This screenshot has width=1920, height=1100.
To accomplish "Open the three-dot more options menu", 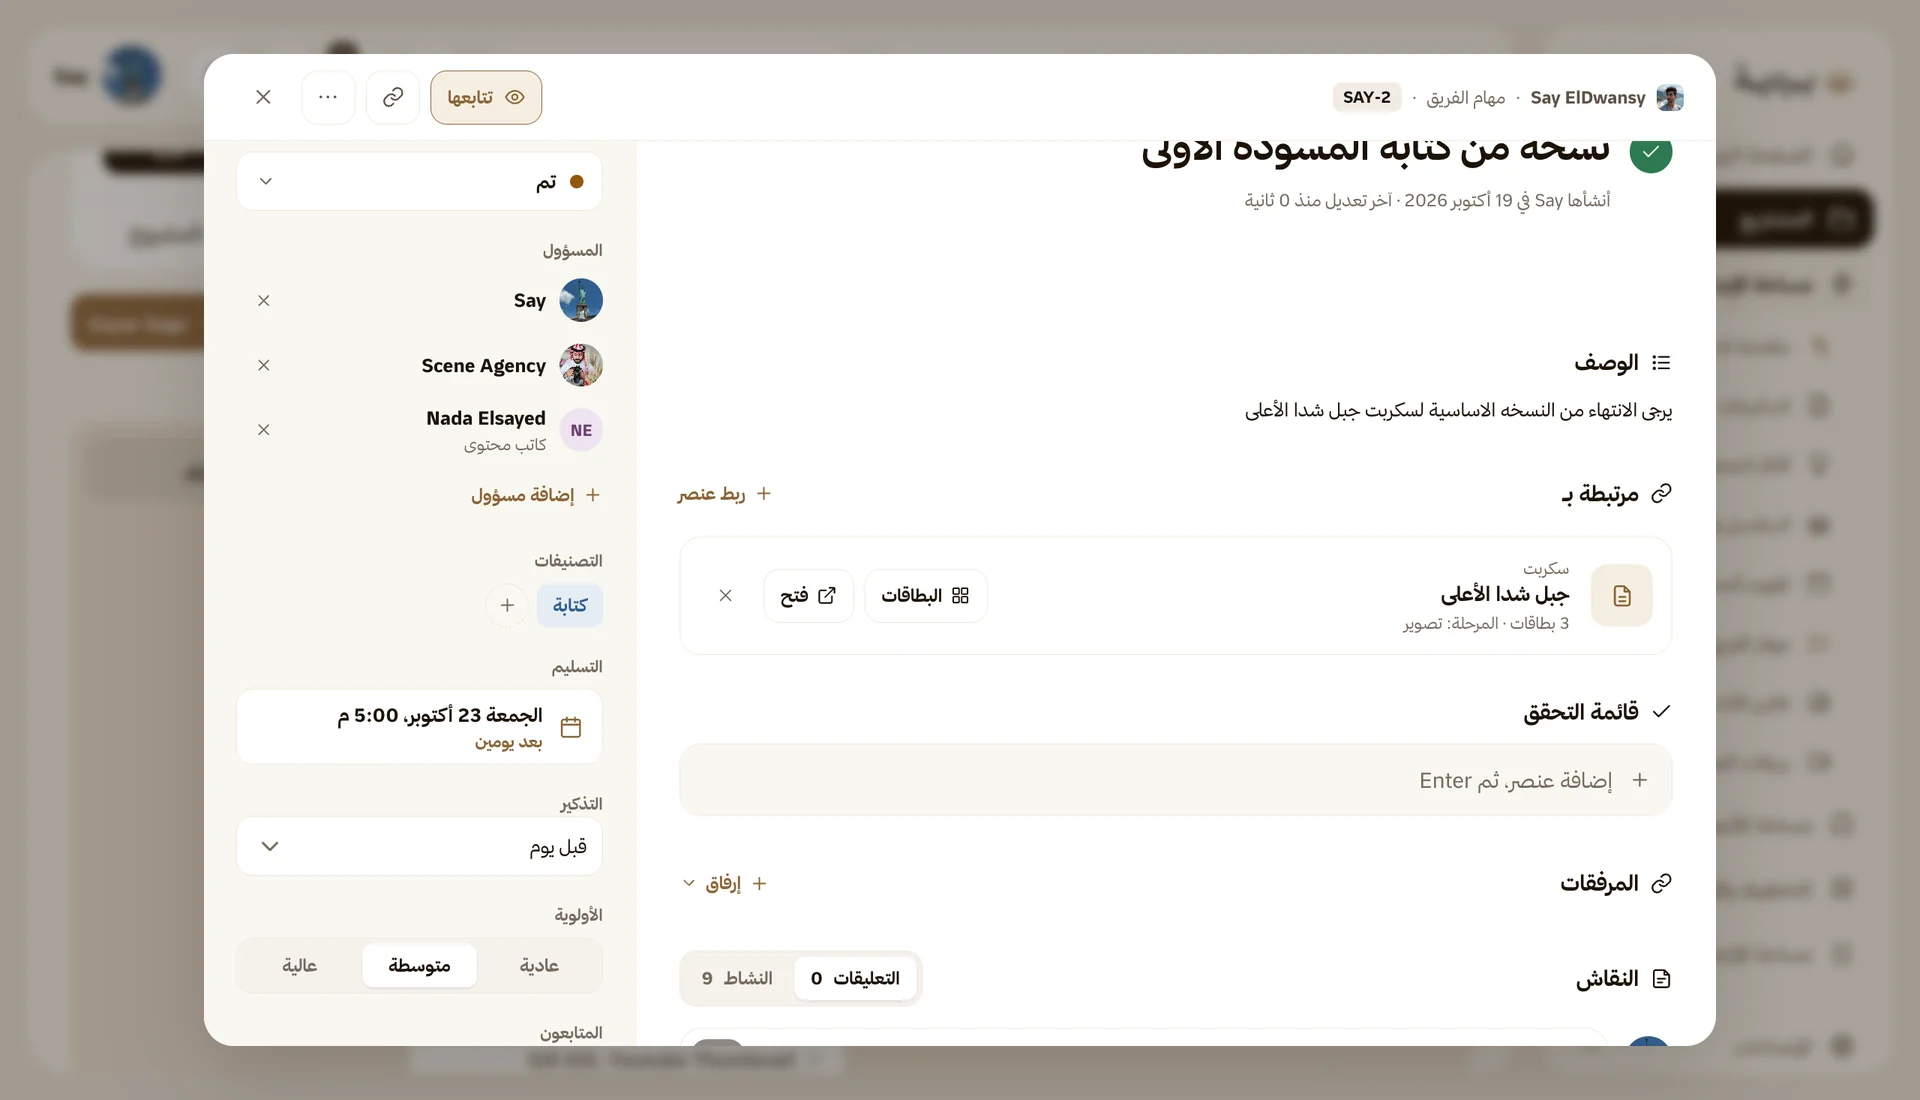I will [x=328, y=97].
